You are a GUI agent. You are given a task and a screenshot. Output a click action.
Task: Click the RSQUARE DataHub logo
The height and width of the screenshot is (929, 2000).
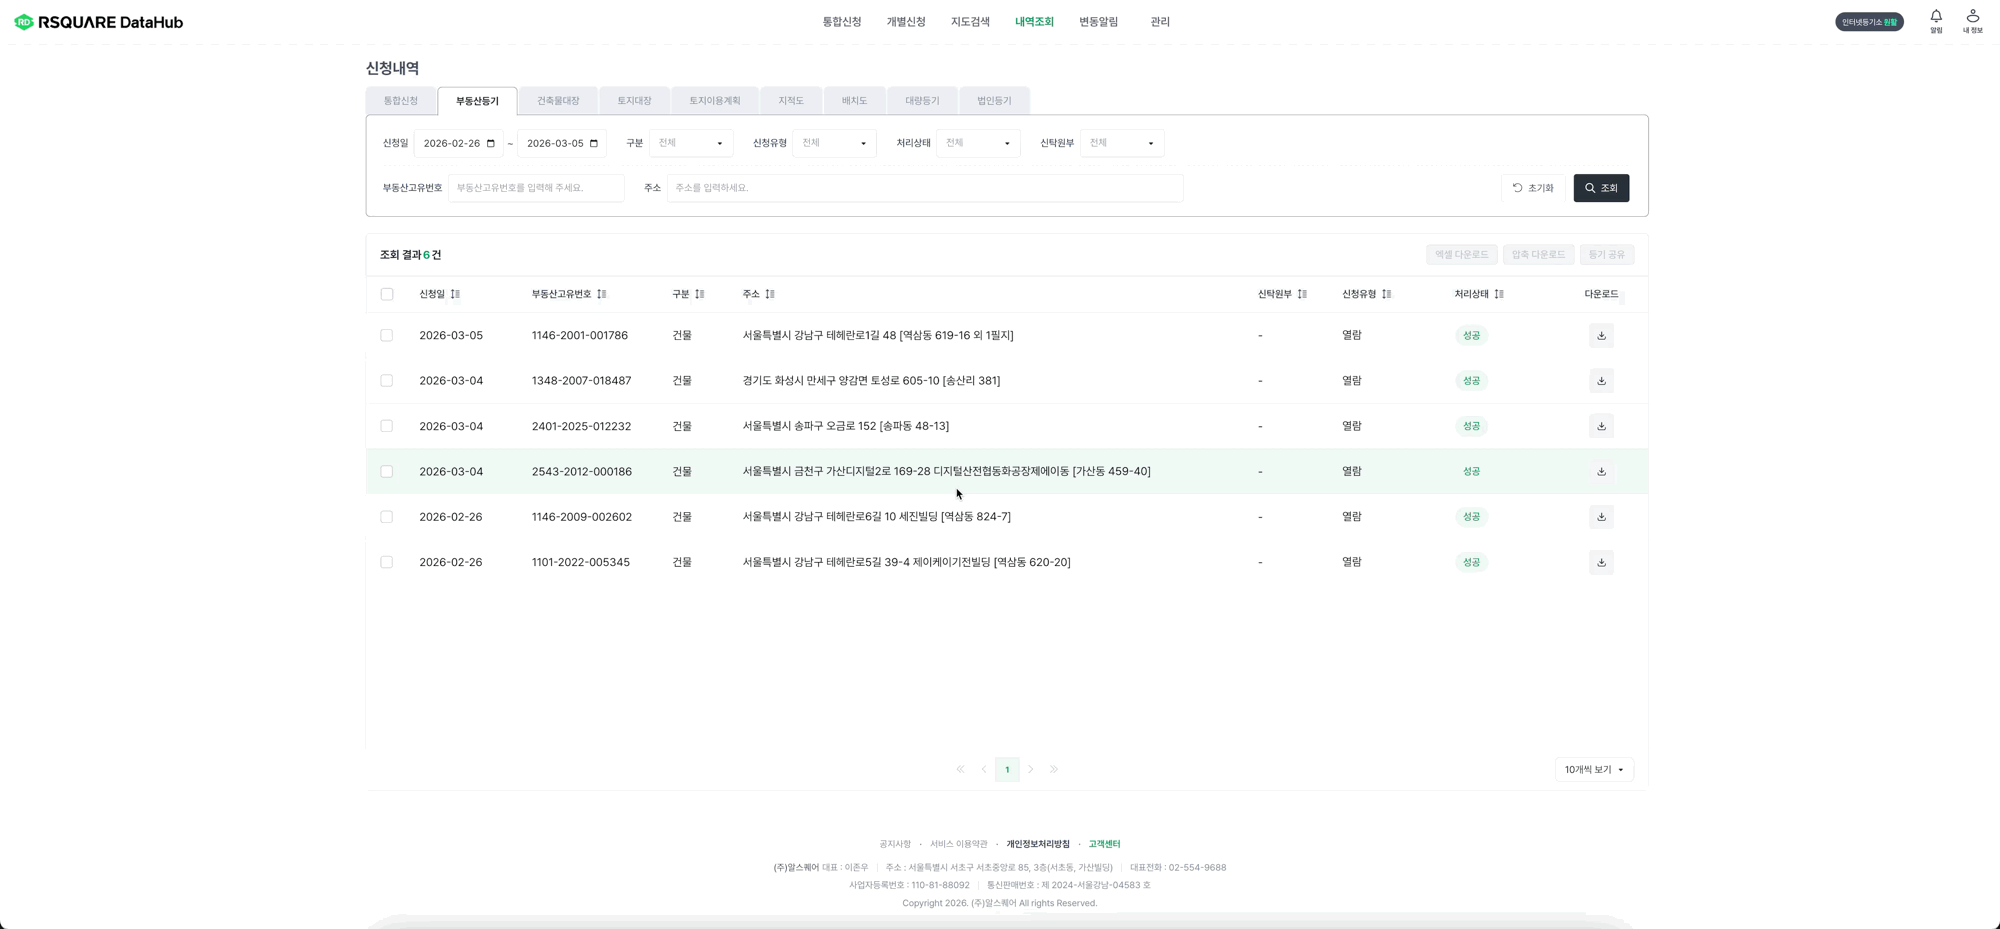99,22
